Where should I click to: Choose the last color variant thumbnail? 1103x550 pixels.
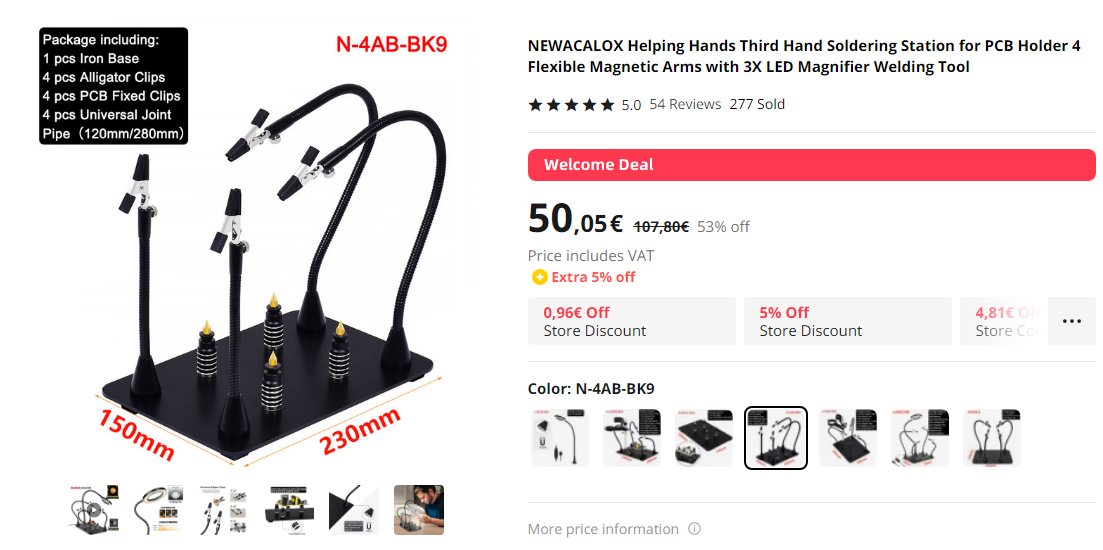pyautogui.click(x=992, y=438)
